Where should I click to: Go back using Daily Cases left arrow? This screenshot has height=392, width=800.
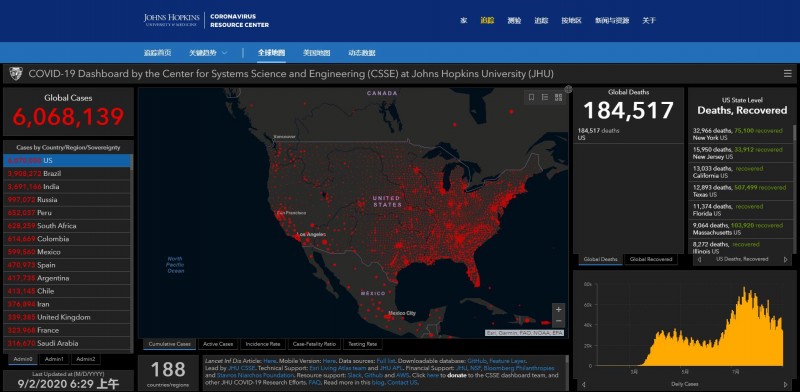click(584, 384)
